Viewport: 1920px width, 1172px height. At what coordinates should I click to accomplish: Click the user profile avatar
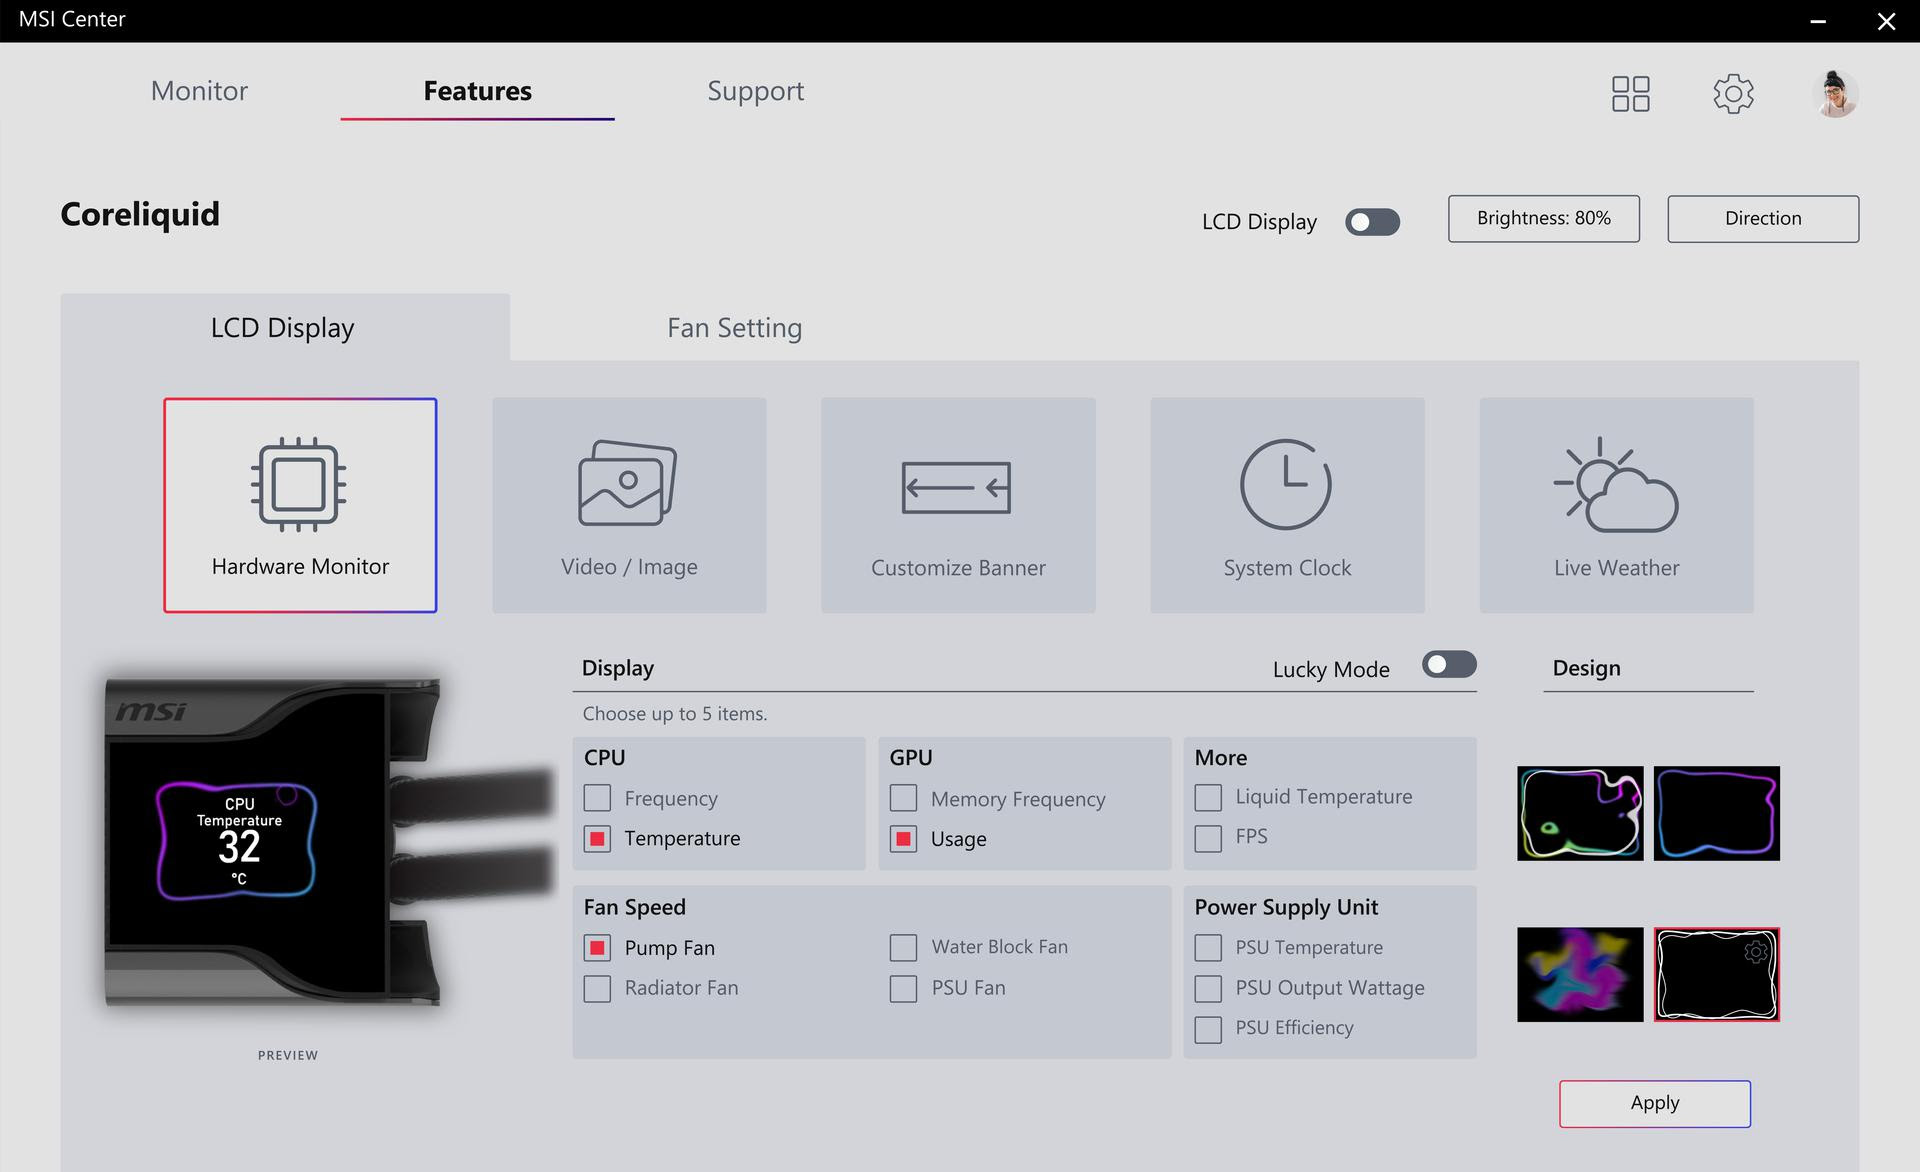coord(1835,94)
